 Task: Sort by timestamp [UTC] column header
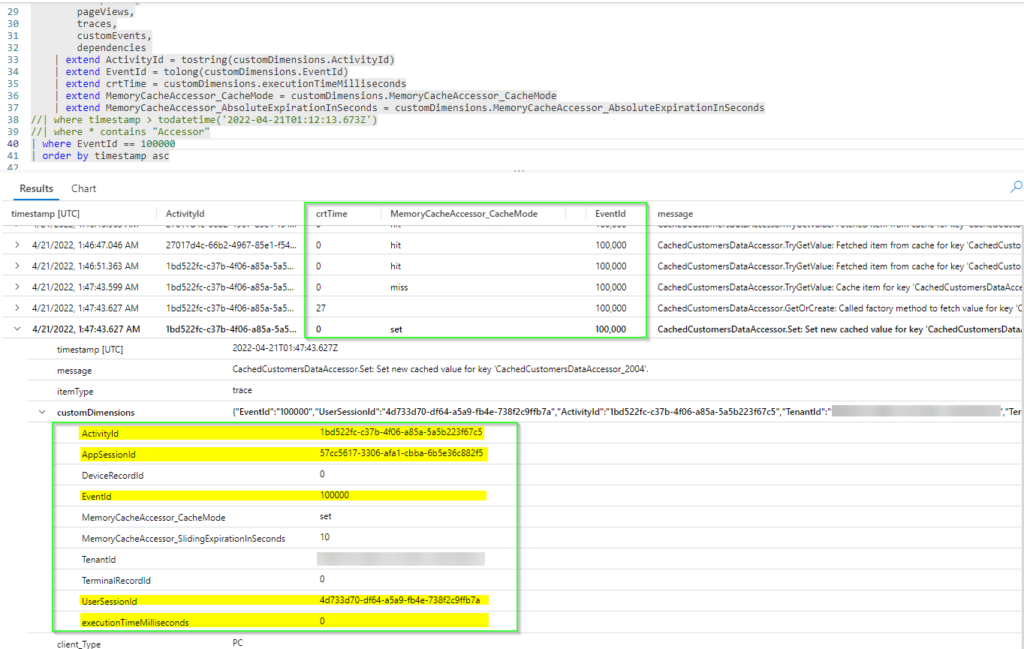45,214
